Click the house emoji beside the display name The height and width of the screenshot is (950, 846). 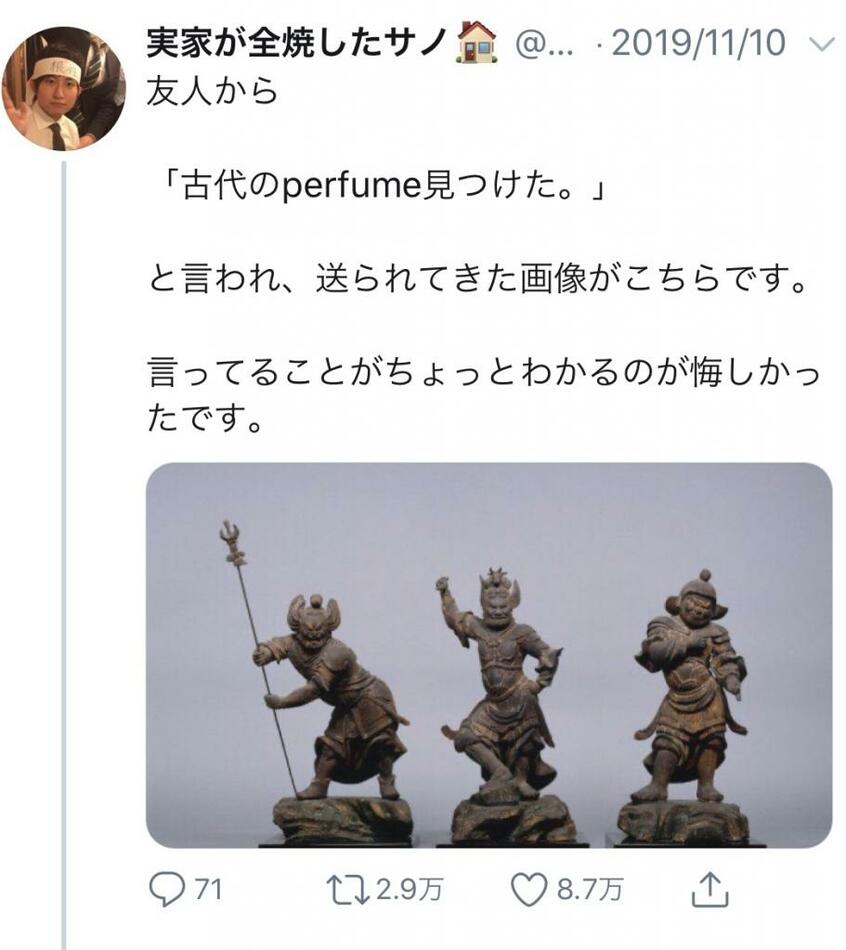[x=476, y=42]
